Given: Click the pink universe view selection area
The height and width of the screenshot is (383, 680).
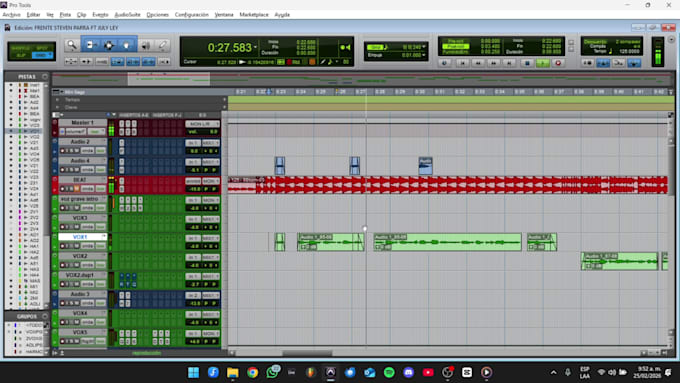Looking at the screenshot, I should [x=169, y=79].
